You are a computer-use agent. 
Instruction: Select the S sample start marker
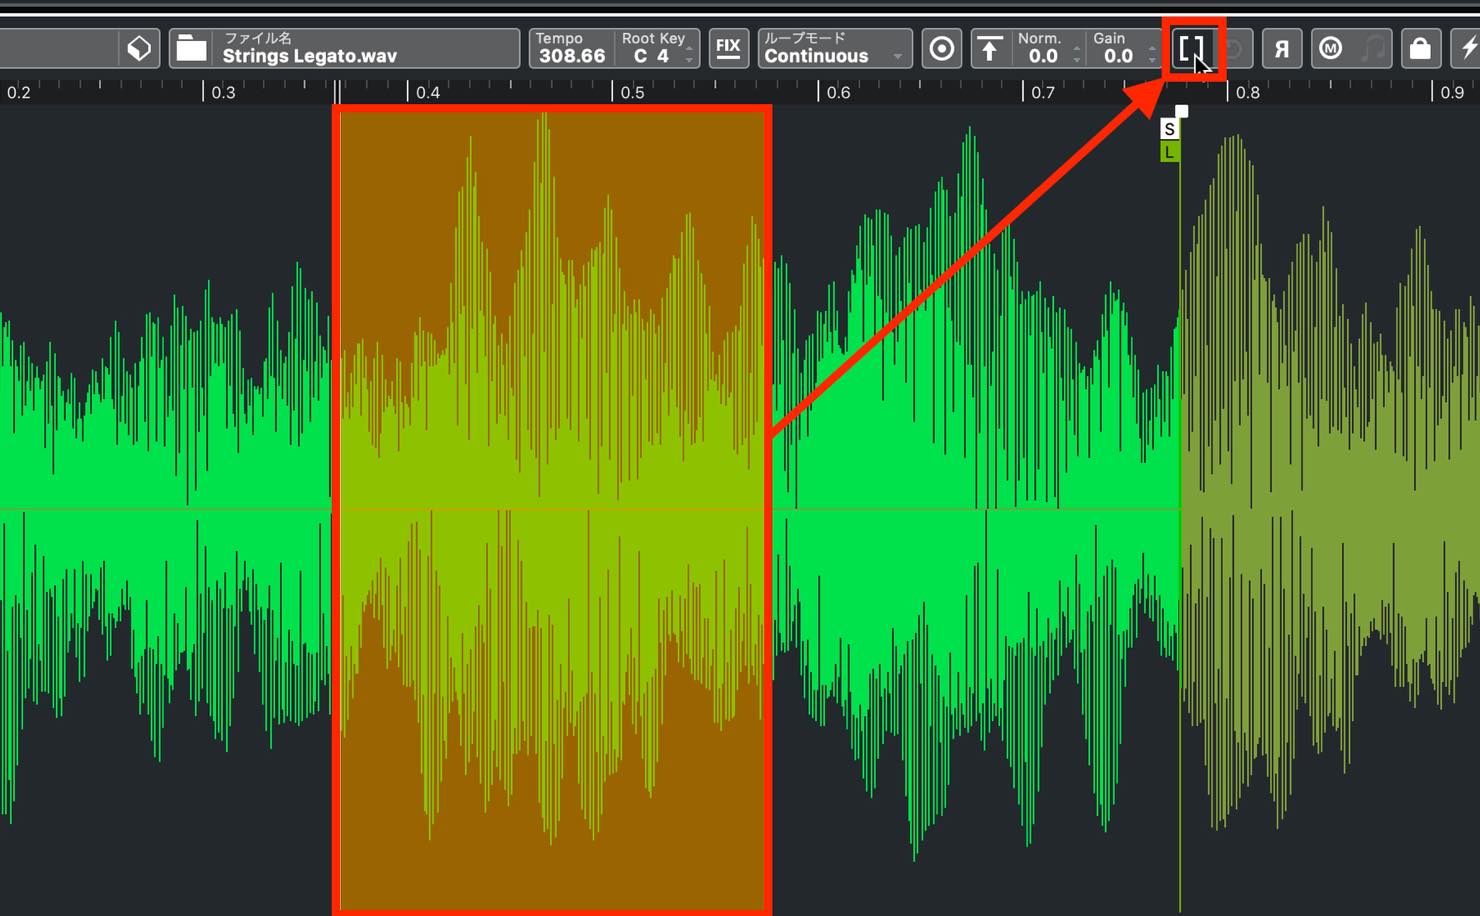(1169, 129)
